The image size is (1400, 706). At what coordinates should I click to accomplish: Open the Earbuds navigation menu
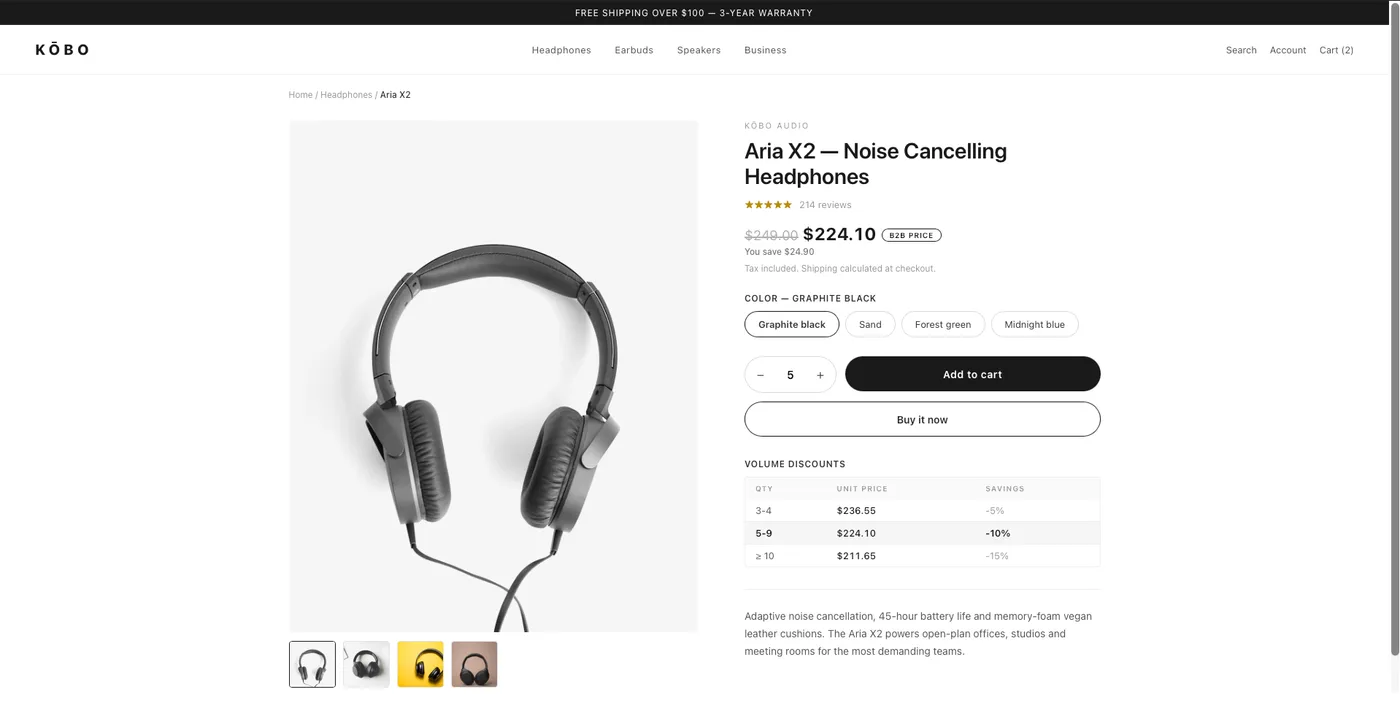tap(634, 50)
